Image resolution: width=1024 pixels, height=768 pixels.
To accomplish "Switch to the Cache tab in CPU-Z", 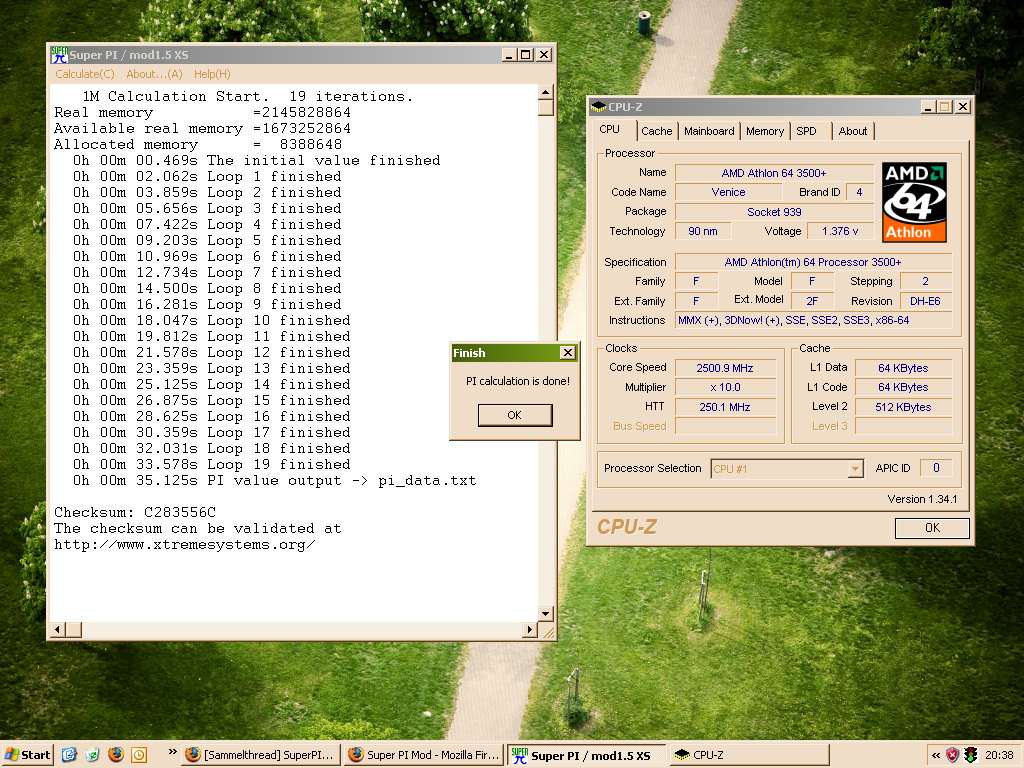I will 656,131.
